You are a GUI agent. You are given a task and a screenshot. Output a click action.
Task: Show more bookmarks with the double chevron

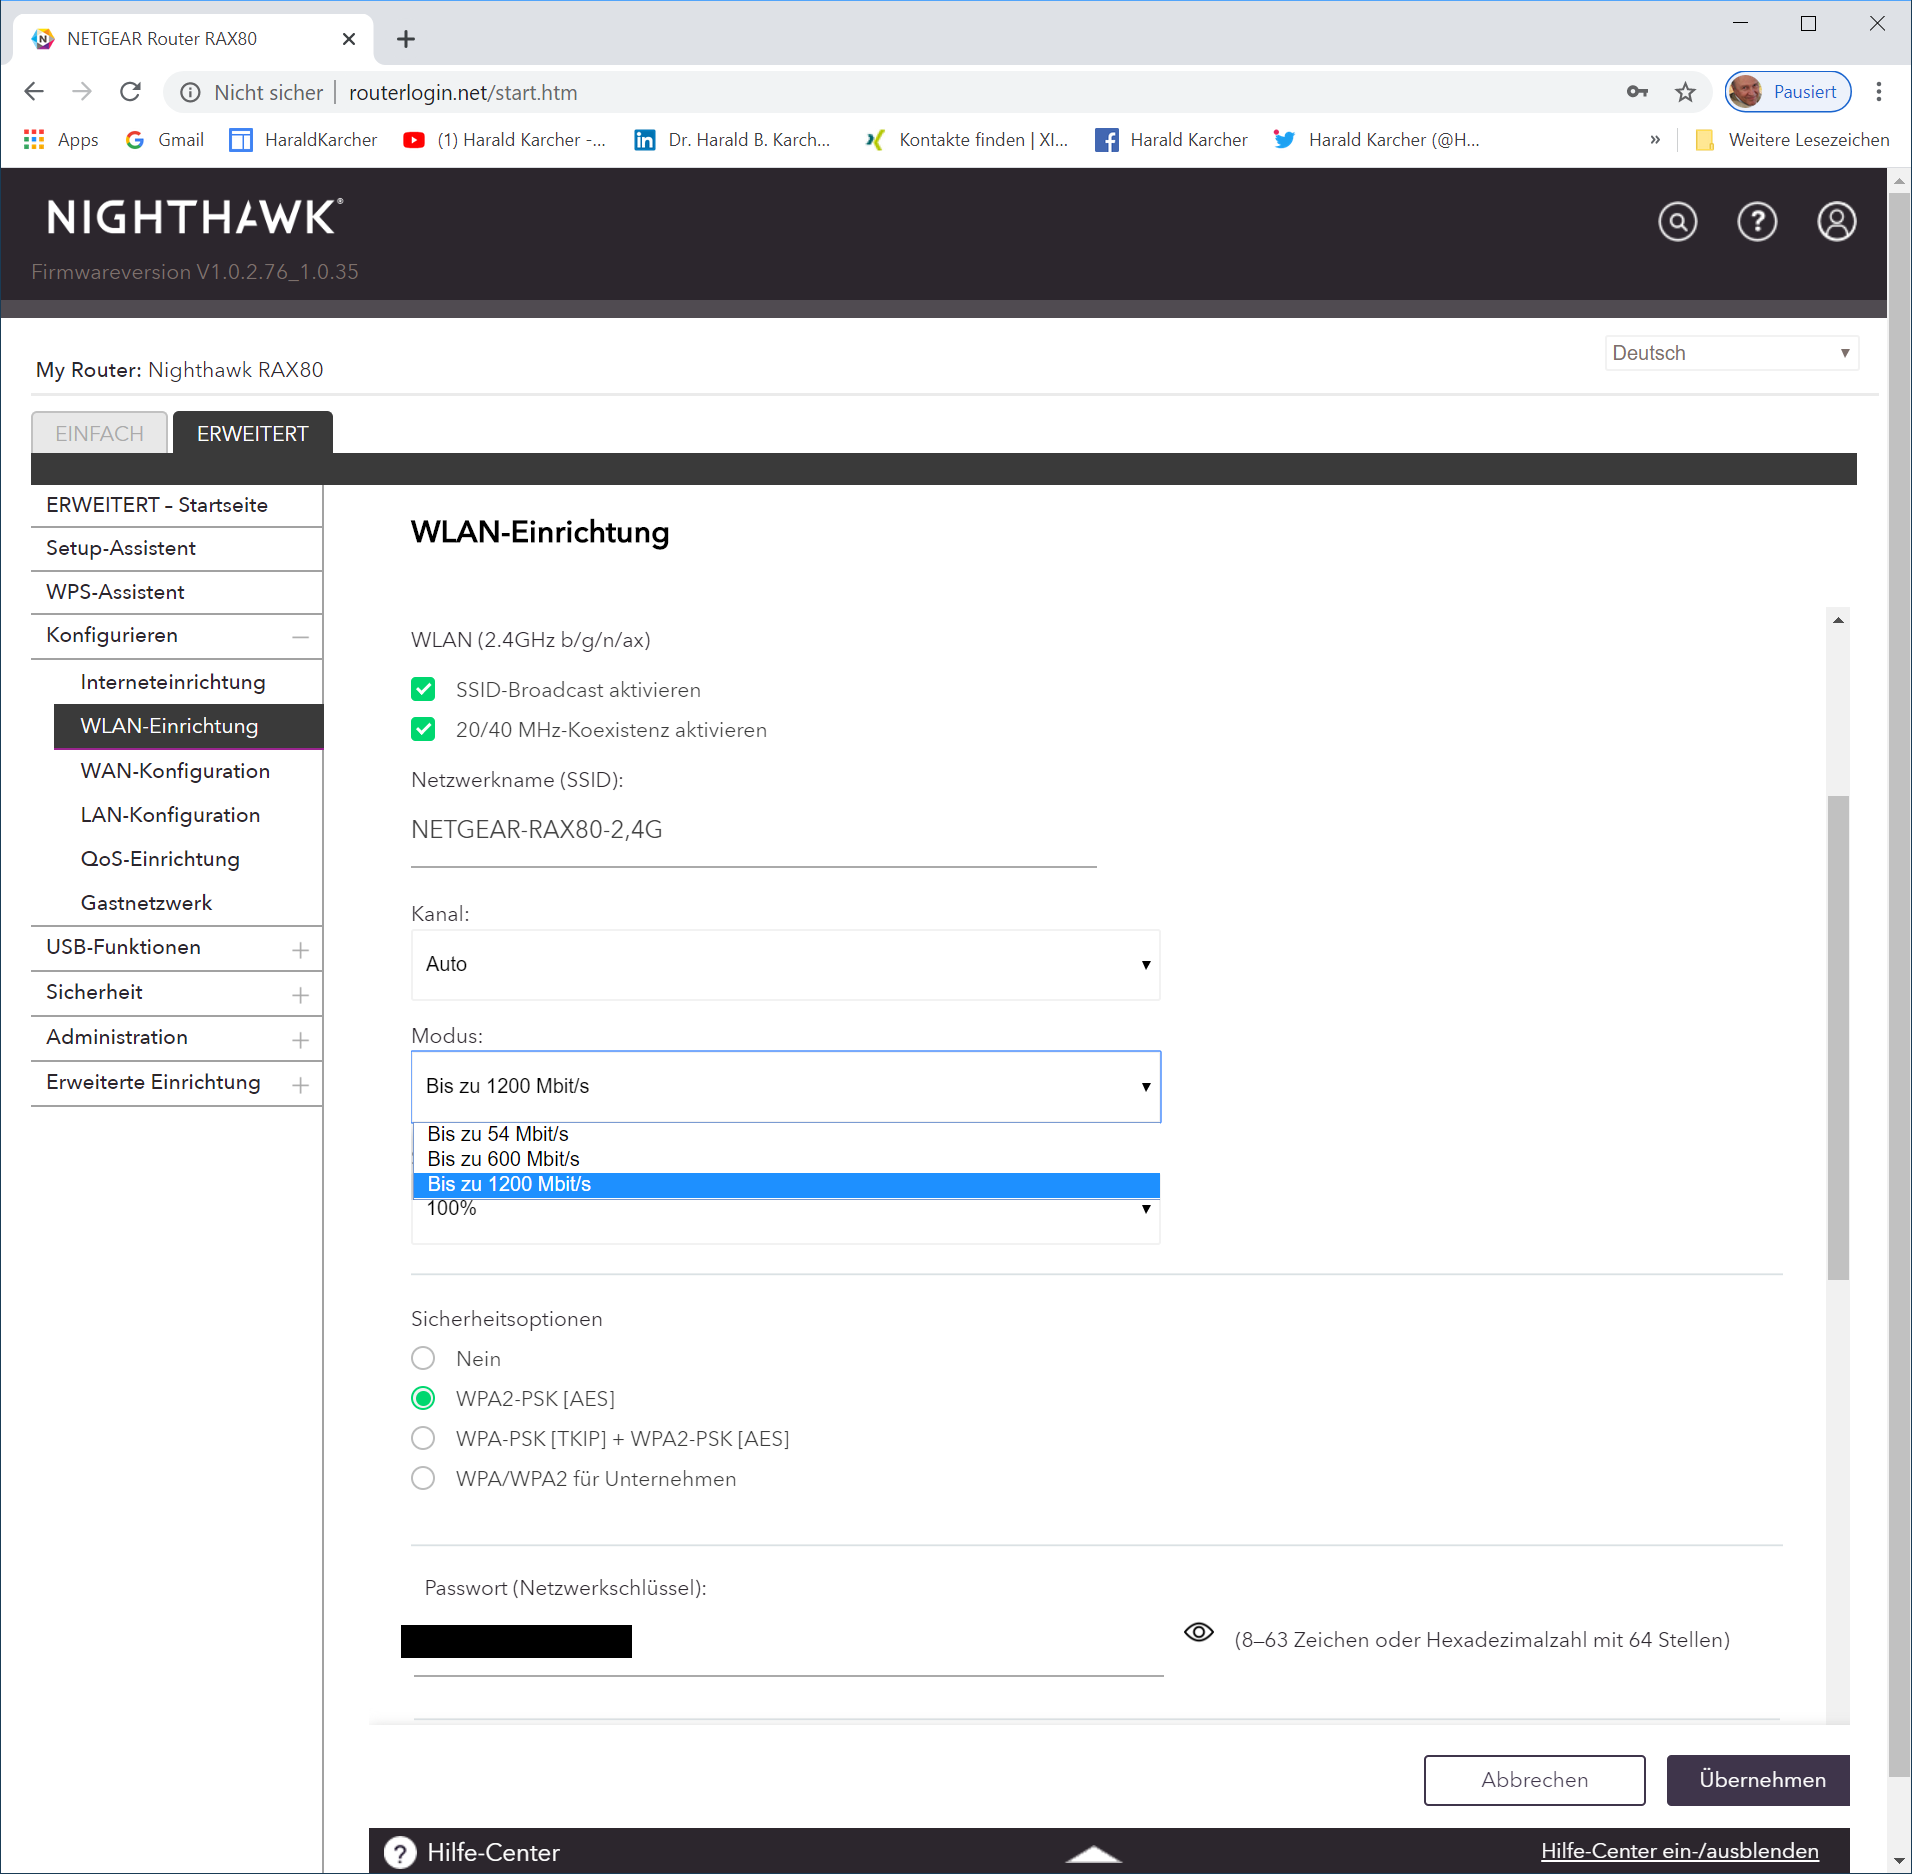(x=1655, y=140)
